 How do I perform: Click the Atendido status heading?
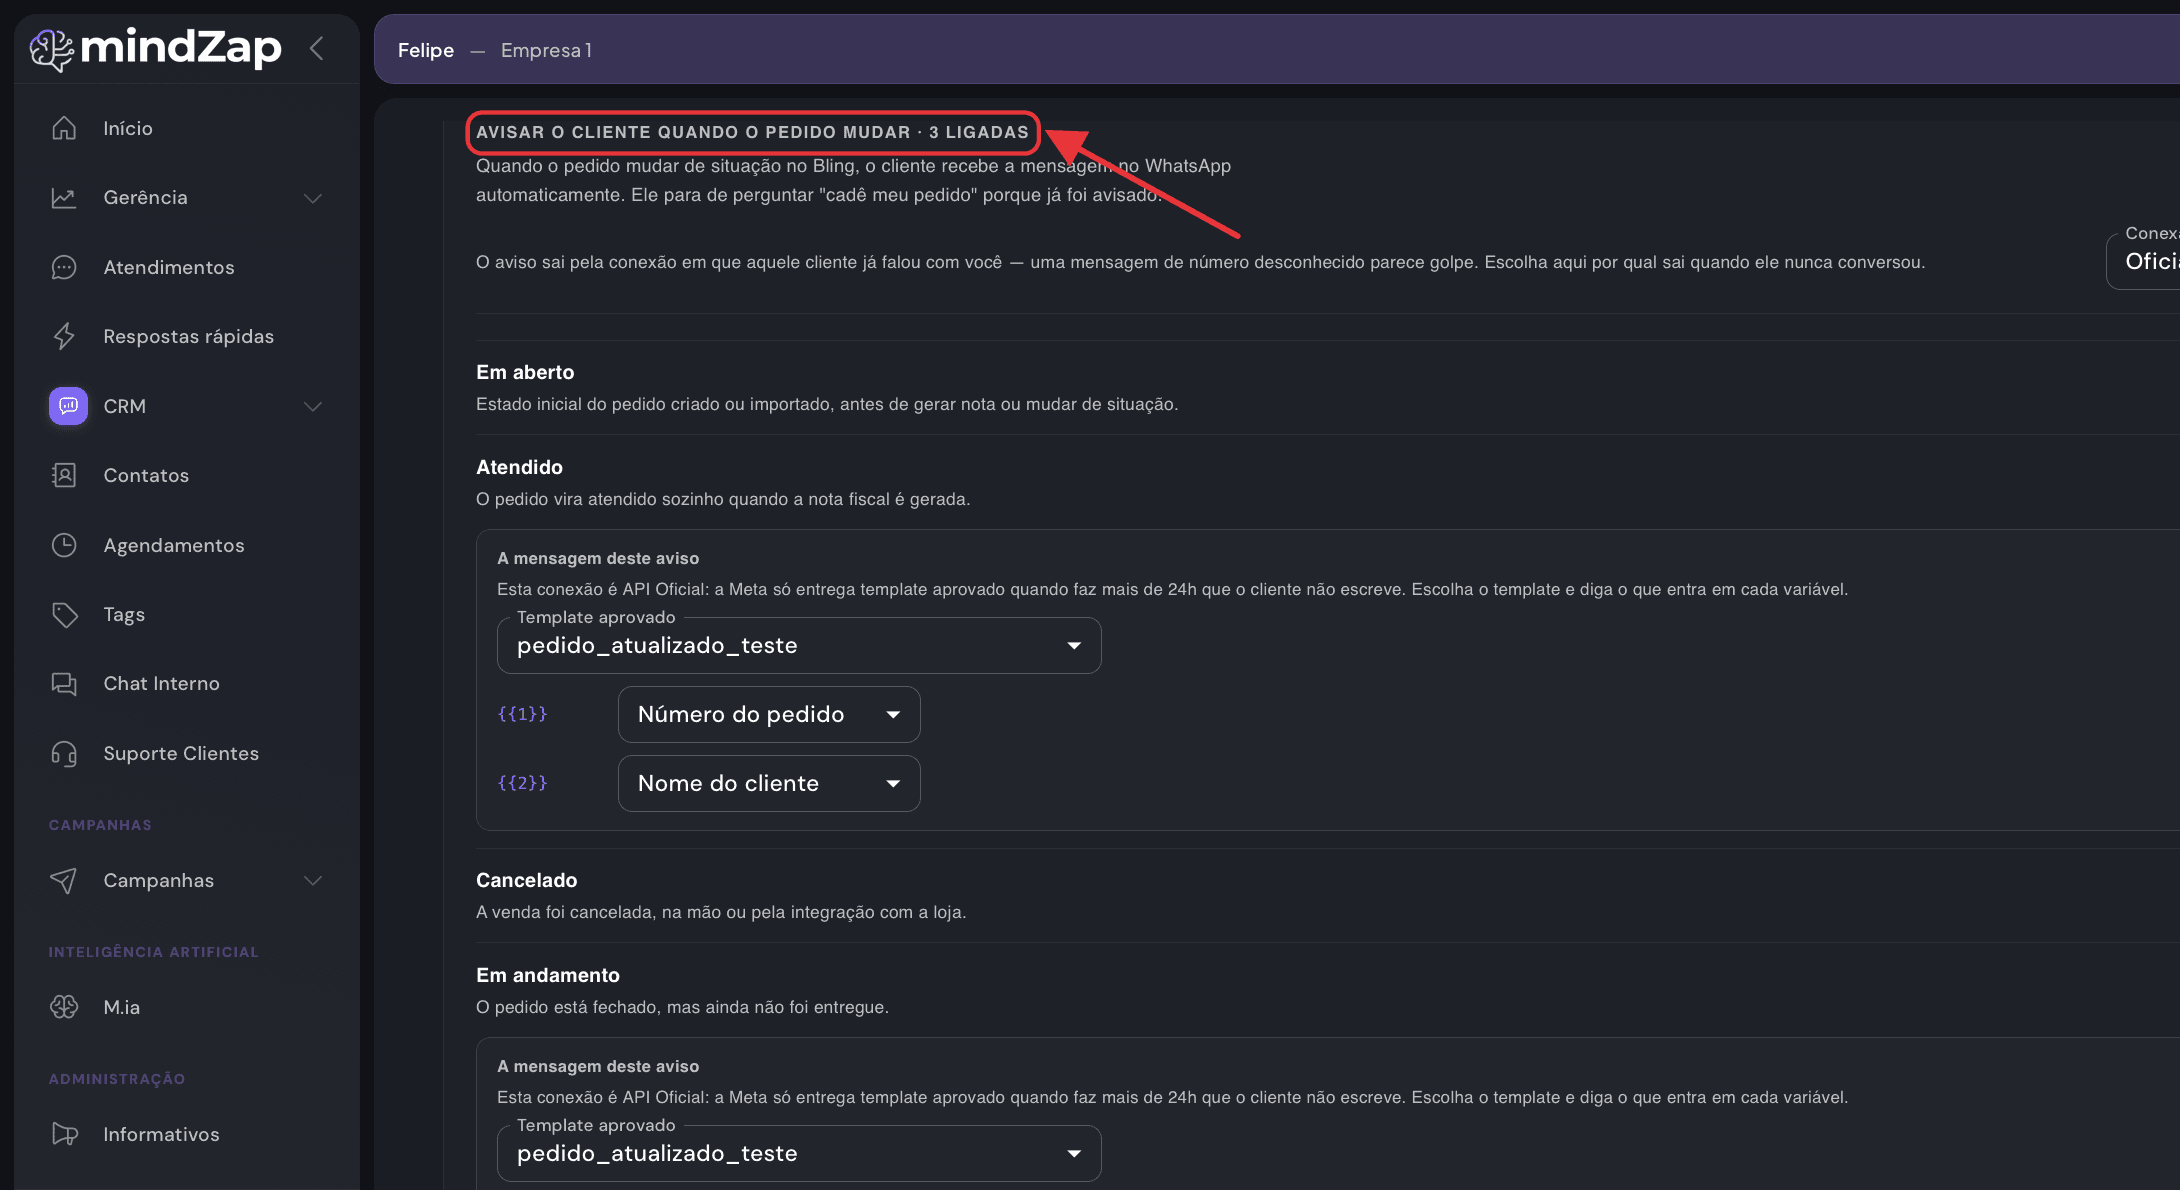[519, 467]
